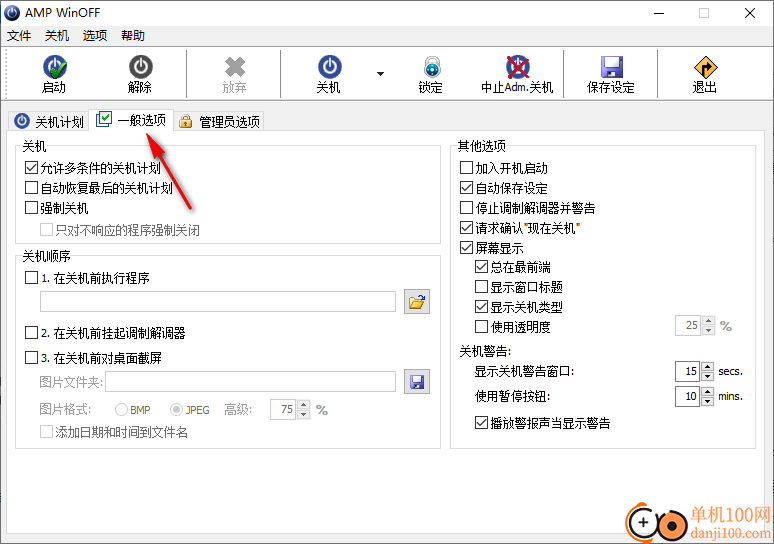Enable 使用透明度 checkbox
The image size is (774, 544).
(481, 326)
